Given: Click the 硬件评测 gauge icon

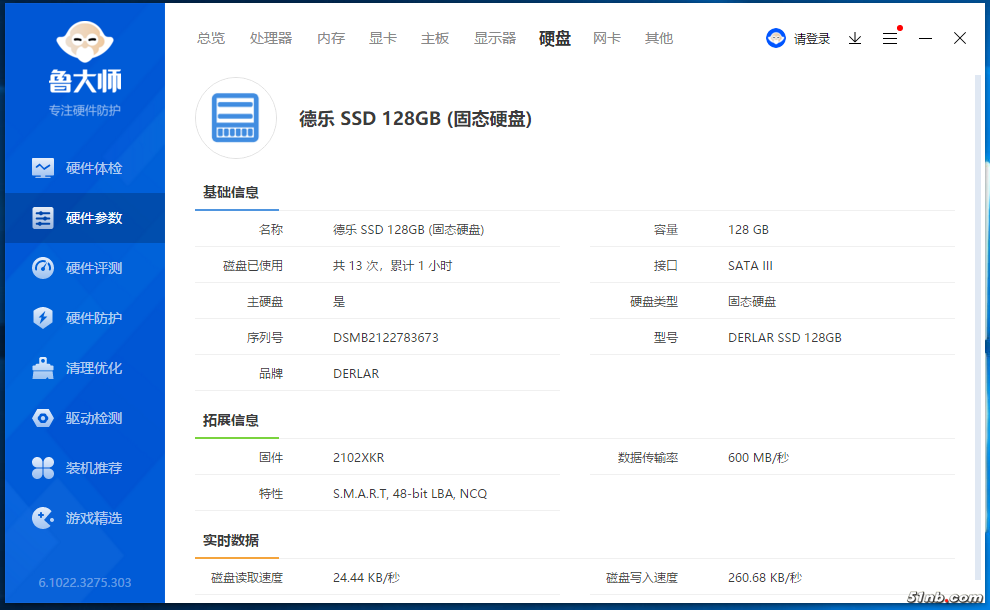Looking at the screenshot, I should [x=43, y=268].
